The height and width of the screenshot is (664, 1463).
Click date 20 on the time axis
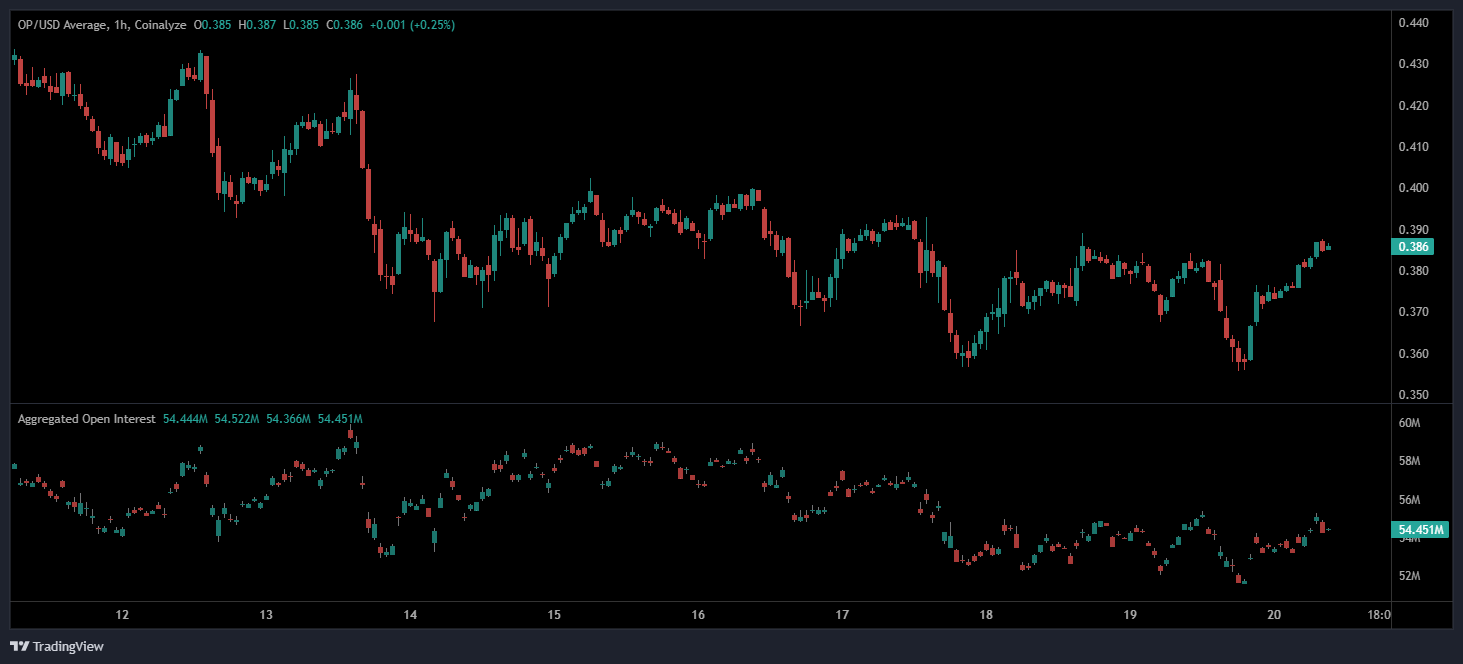[1274, 614]
